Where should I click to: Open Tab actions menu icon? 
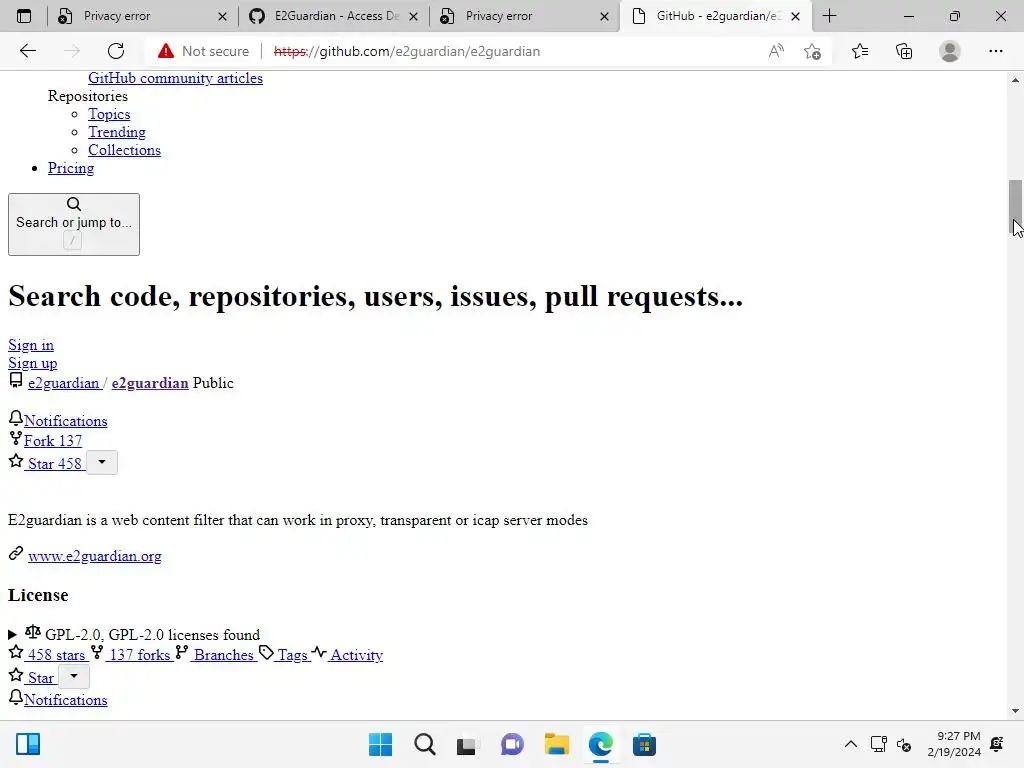tap(24, 16)
